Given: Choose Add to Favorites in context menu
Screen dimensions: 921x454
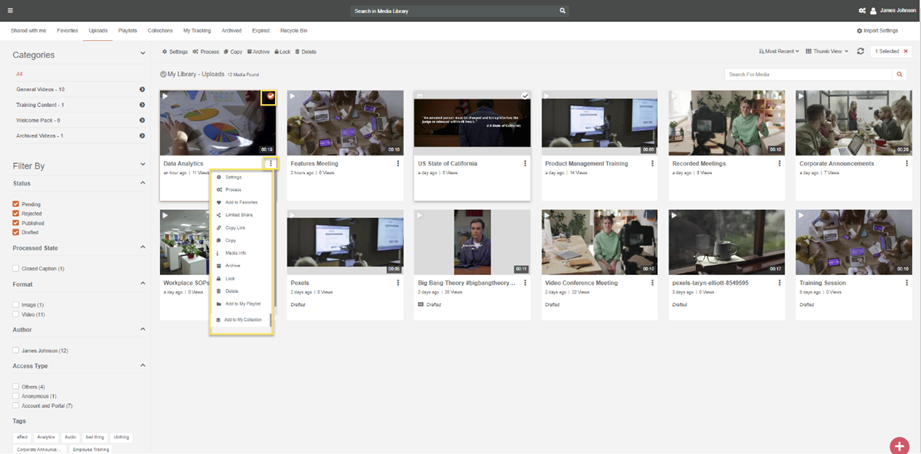Looking at the screenshot, I should click(240, 202).
